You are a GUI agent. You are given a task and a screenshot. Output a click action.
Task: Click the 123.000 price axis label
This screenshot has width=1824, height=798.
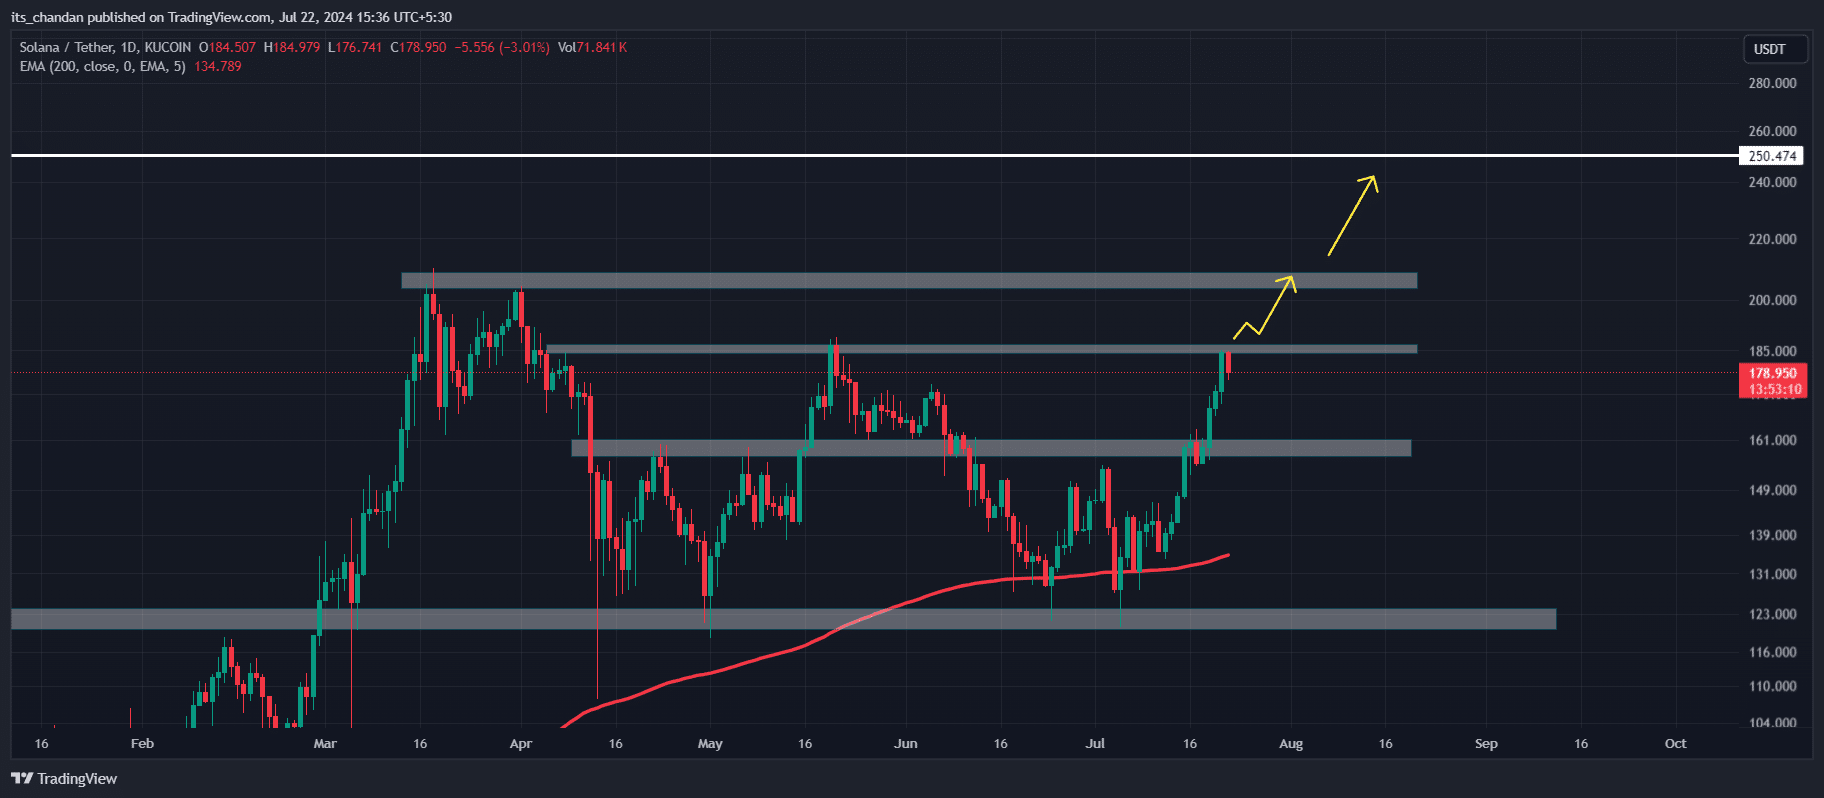tap(1772, 614)
